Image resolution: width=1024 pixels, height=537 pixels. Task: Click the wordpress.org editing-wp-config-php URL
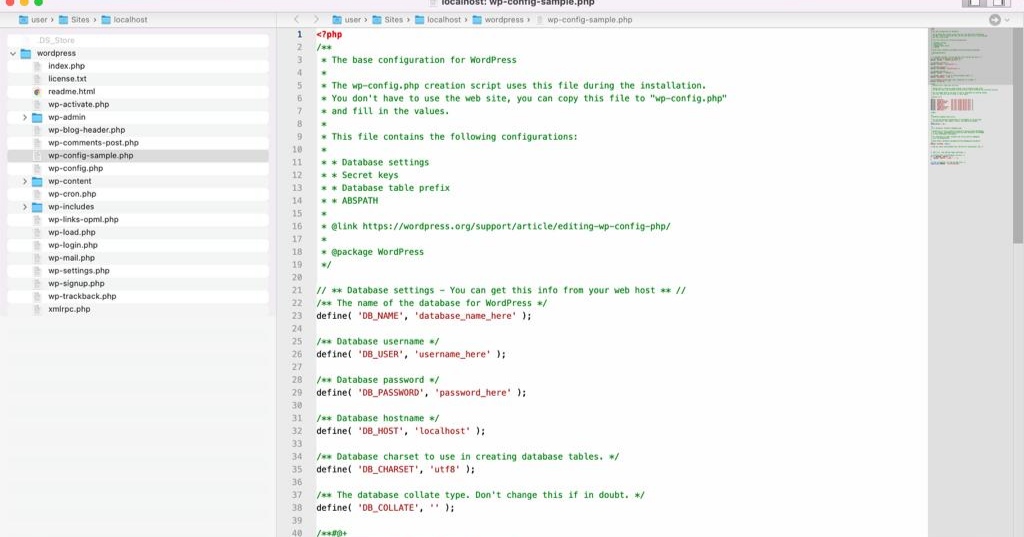point(517,226)
